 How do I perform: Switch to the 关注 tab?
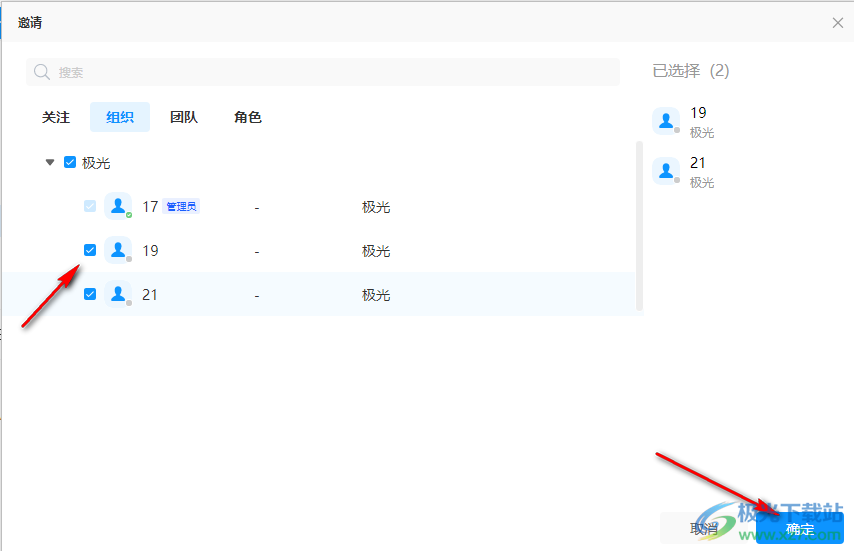[56, 117]
